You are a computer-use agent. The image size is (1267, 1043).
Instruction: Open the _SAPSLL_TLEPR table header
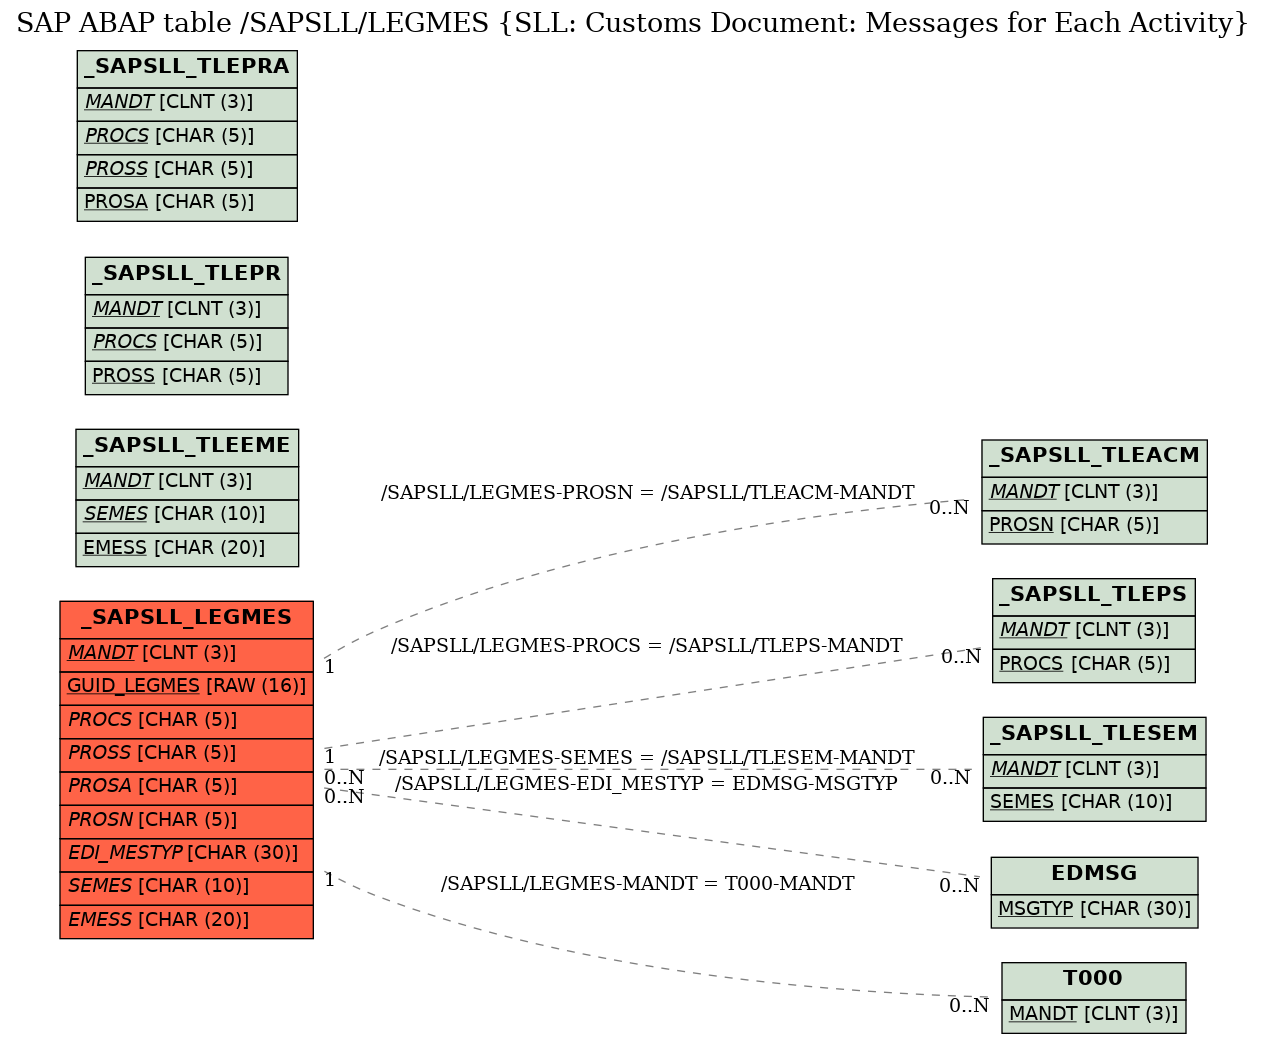[187, 276]
